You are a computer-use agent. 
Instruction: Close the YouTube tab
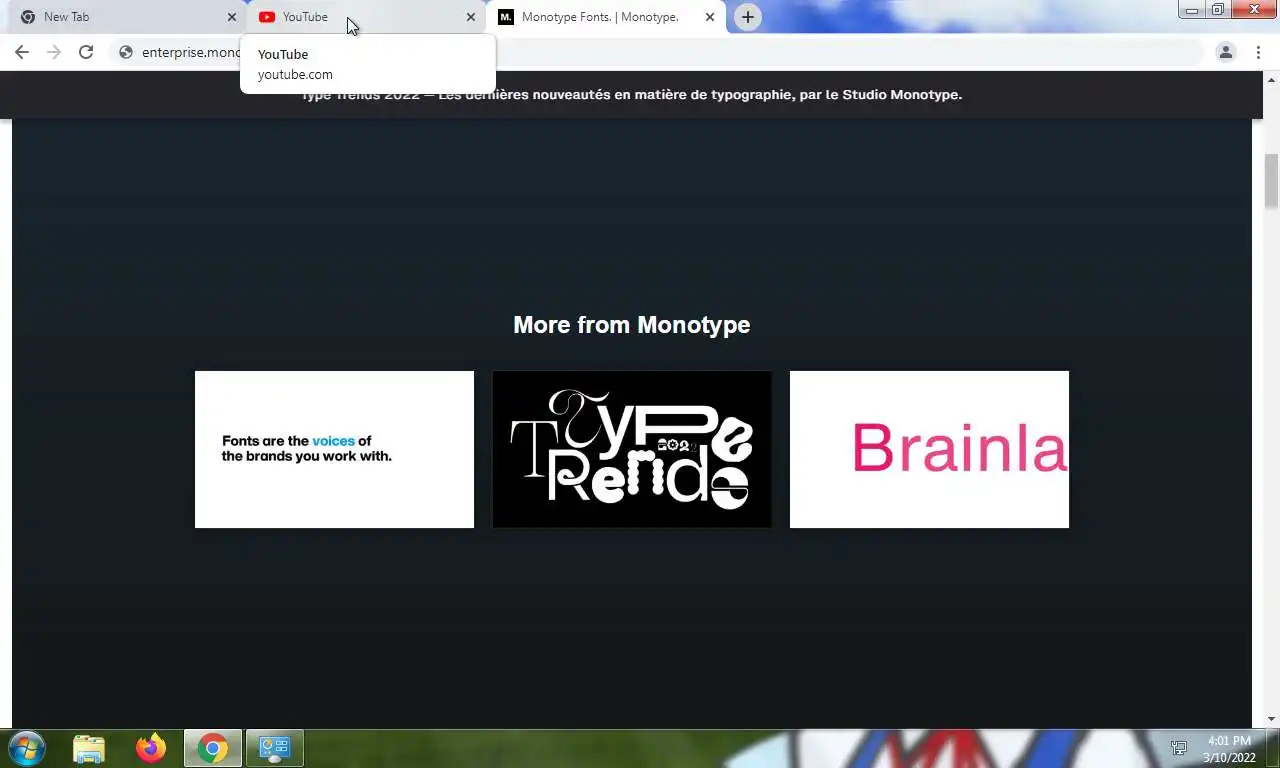(x=471, y=17)
